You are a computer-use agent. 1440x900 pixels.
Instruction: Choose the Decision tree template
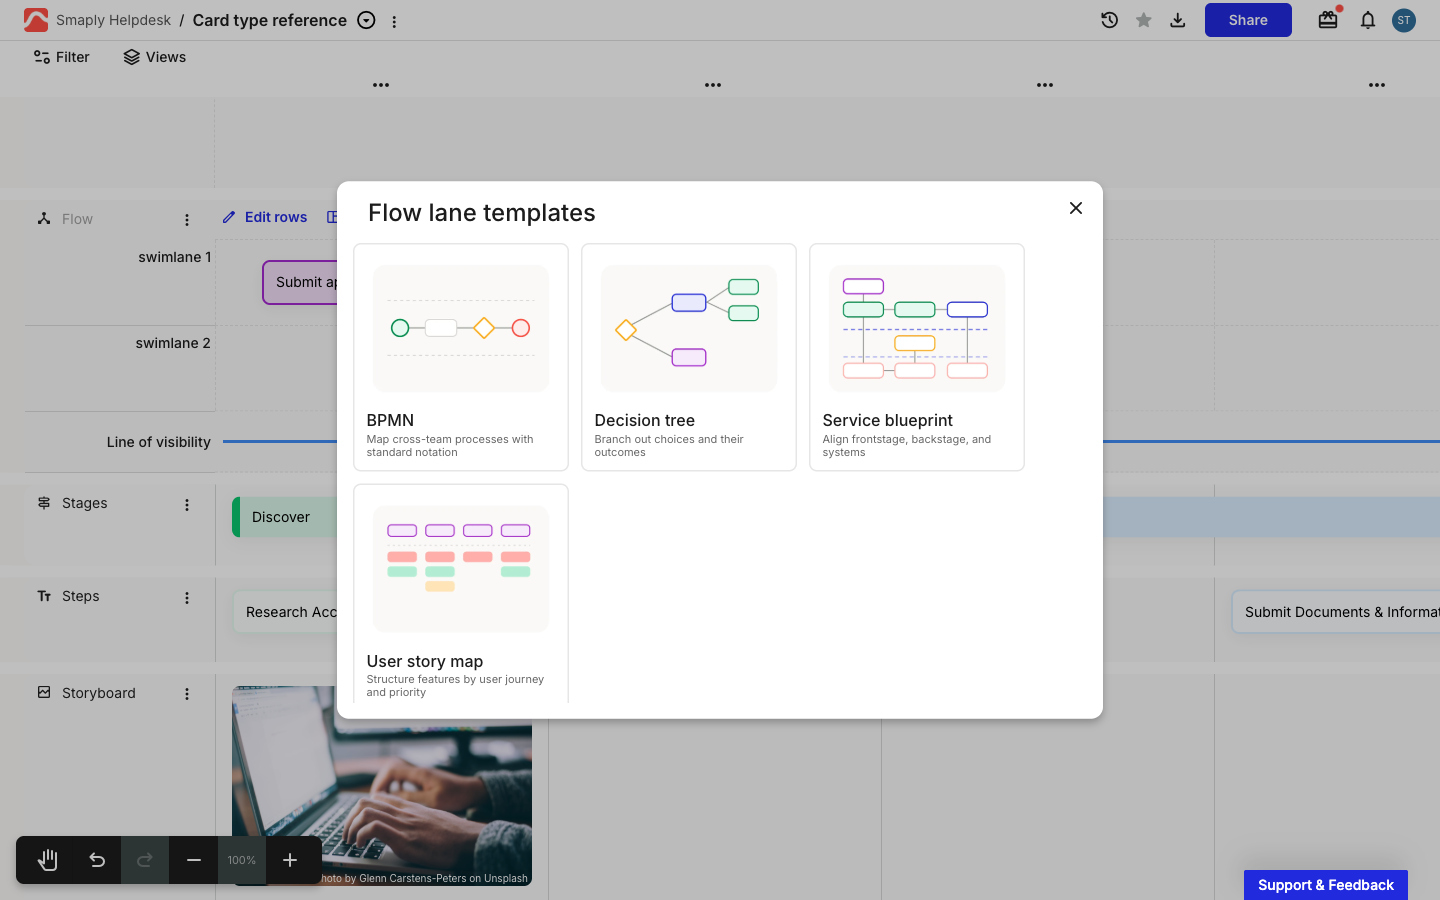point(689,357)
